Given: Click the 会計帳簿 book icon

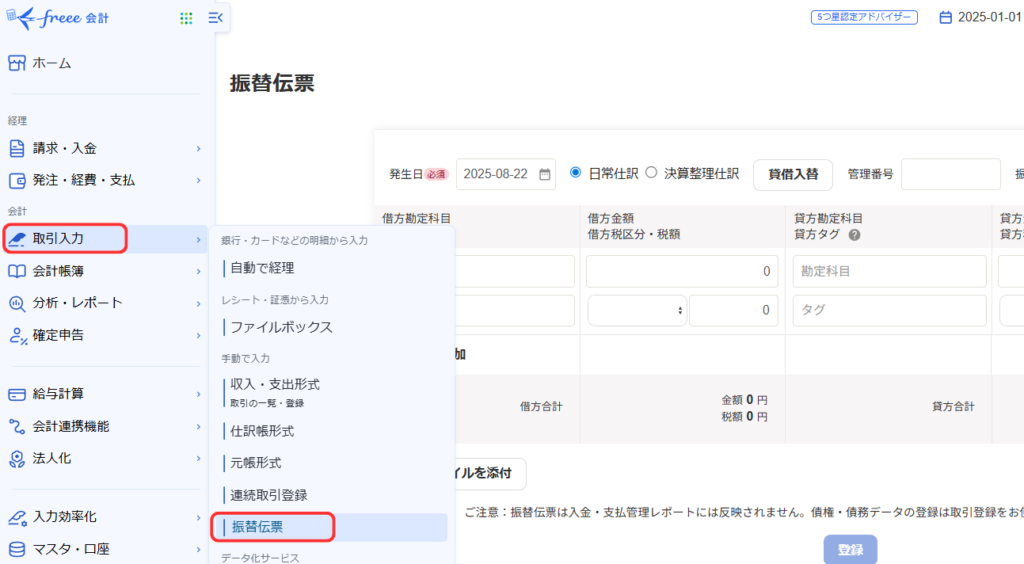Looking at the screenshot, I should (16, 271).
